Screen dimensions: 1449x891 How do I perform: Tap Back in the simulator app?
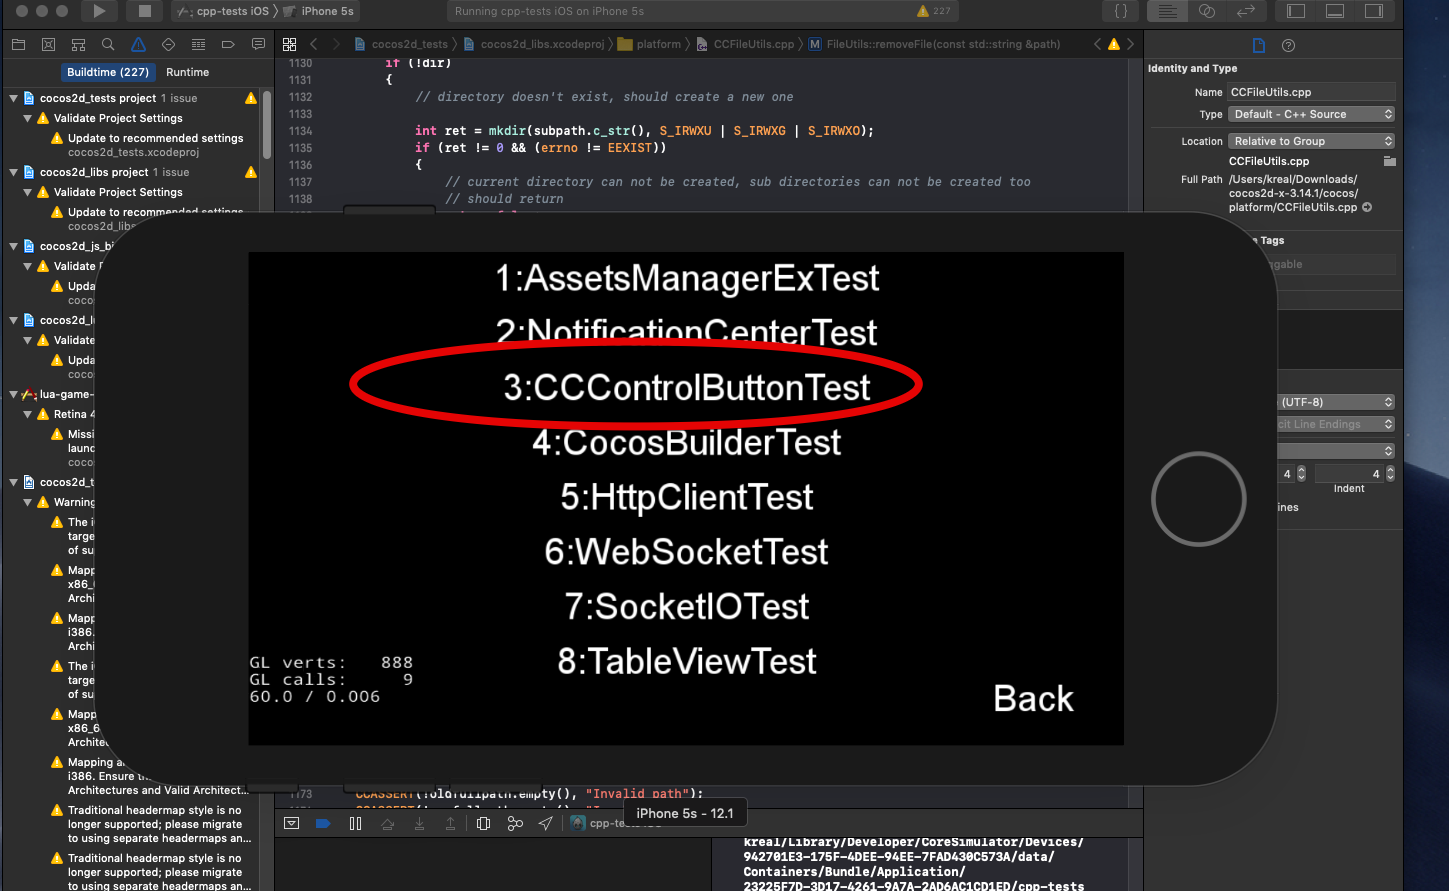coord(1033,698)
